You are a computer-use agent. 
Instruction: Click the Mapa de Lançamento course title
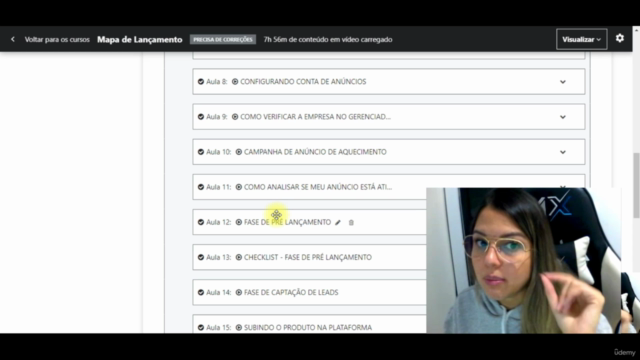[140, 40]
